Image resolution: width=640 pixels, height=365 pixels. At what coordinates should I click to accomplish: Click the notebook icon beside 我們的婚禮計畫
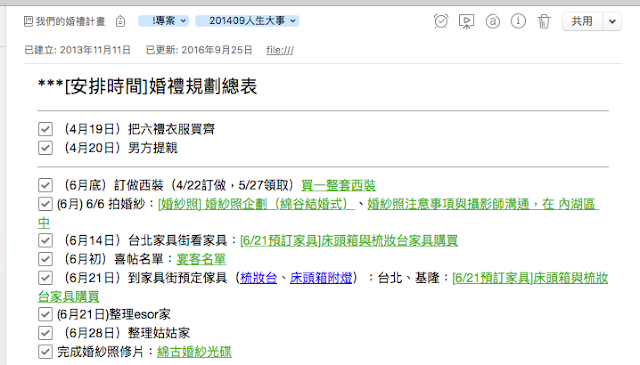[x=28, y=21]
